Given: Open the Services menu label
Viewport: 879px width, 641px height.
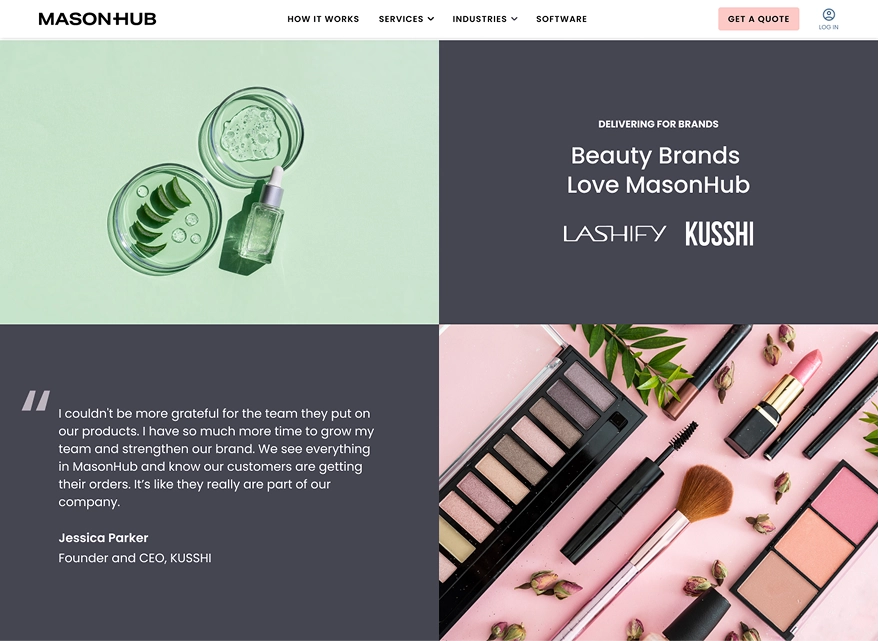Looking at the screenshot, I should [x=401, y=19].
